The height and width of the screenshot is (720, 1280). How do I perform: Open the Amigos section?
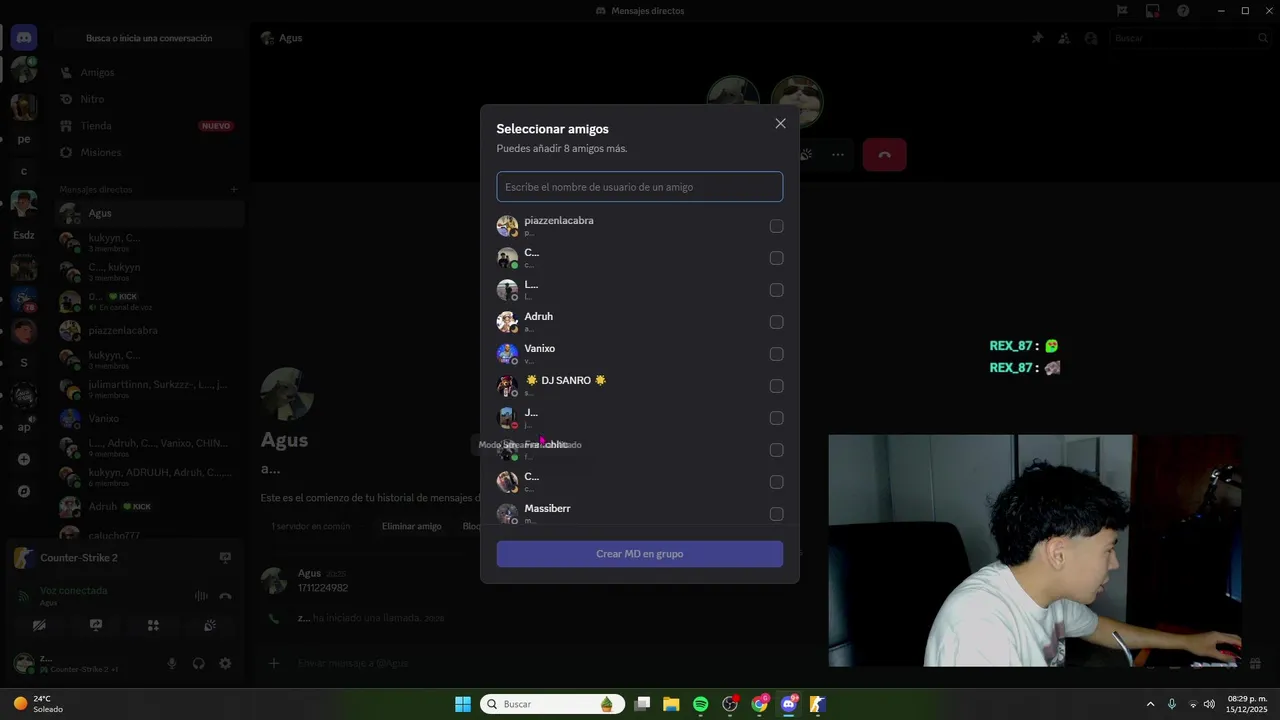[x=150, y=73]
